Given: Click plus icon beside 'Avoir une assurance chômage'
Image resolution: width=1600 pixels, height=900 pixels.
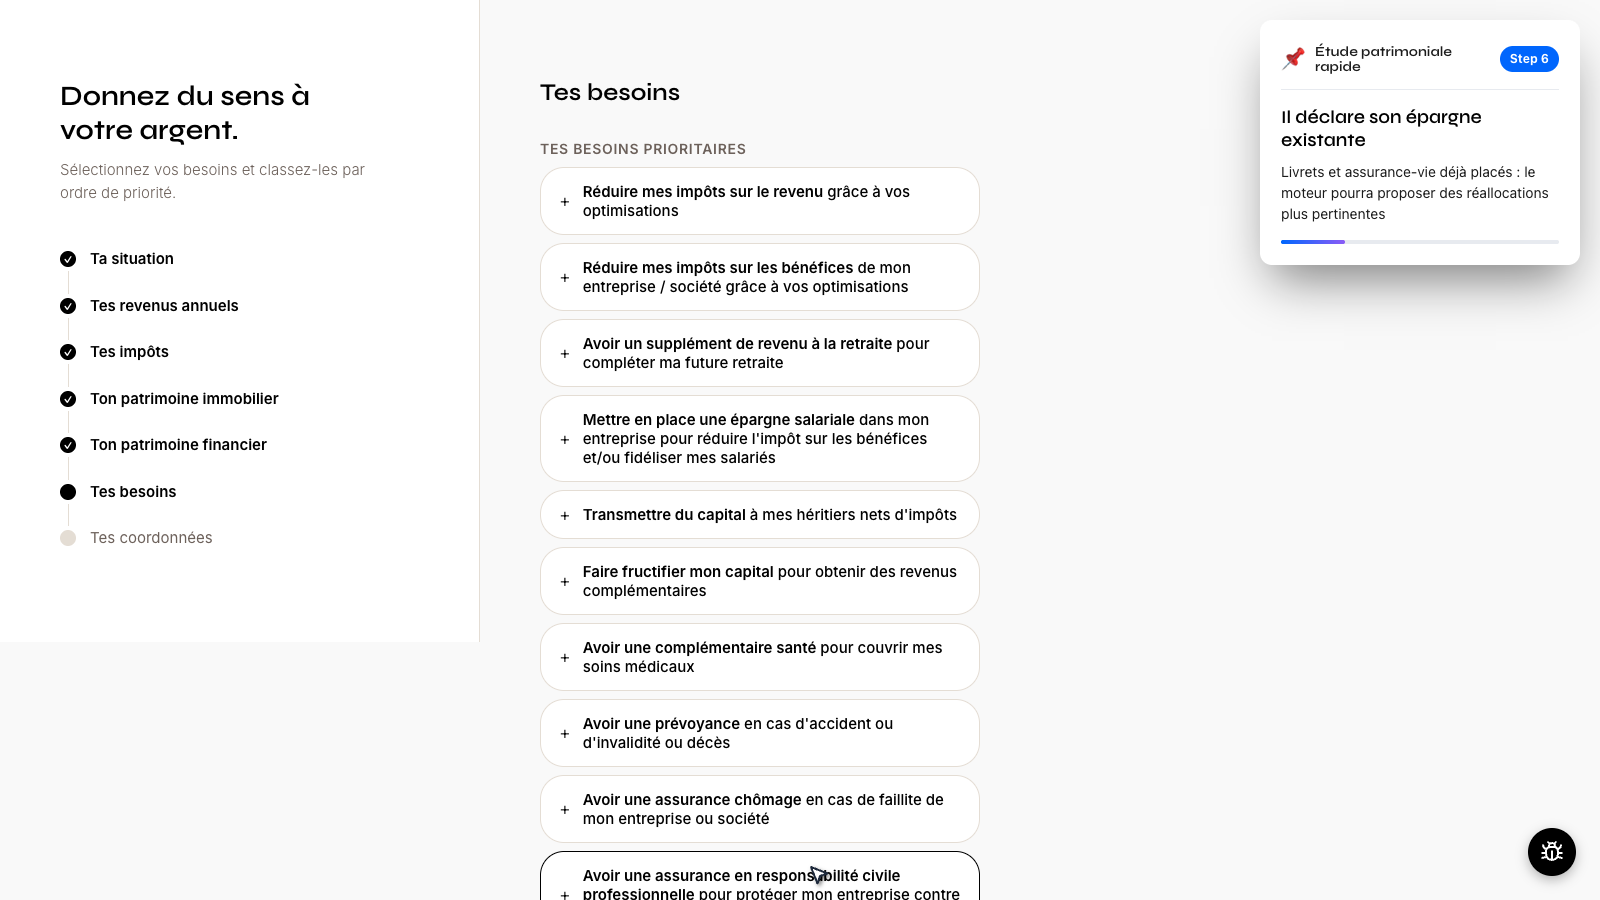Looking at the screenshot, I should pyautogui.click(x=565, y=810).
